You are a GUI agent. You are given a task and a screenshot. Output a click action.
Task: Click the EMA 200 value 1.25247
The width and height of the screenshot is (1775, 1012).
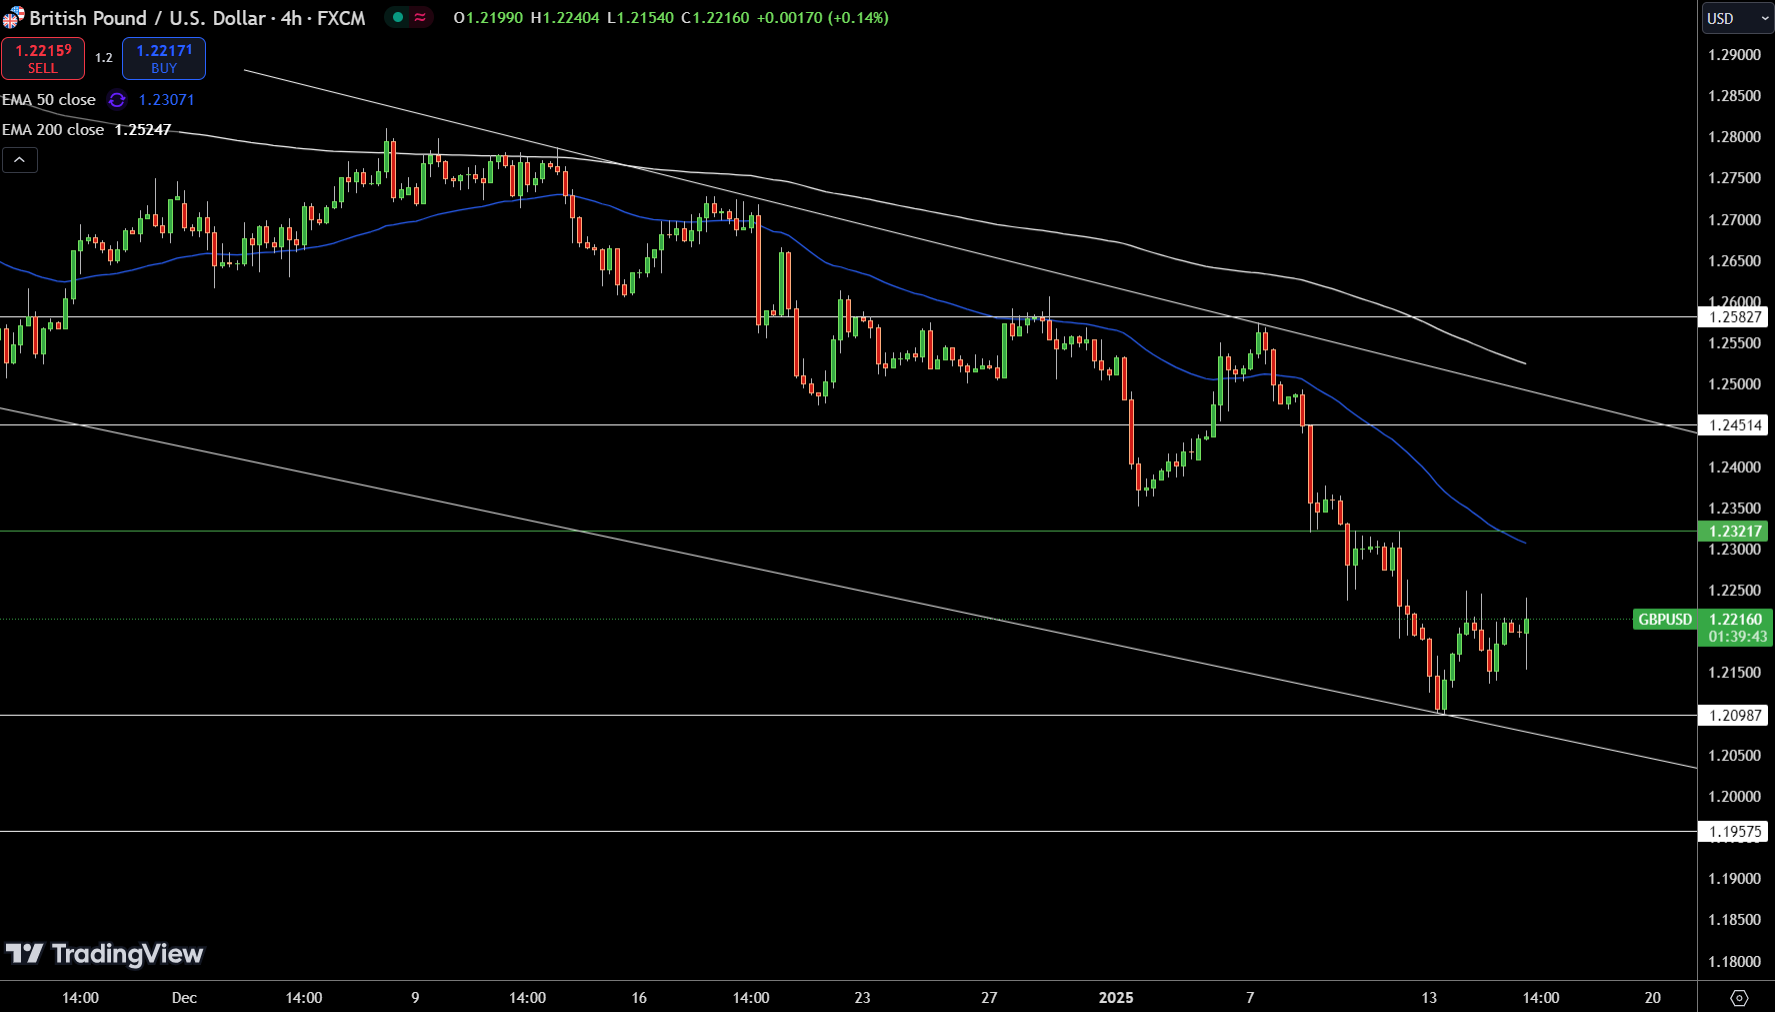click(x=143, y=130)
